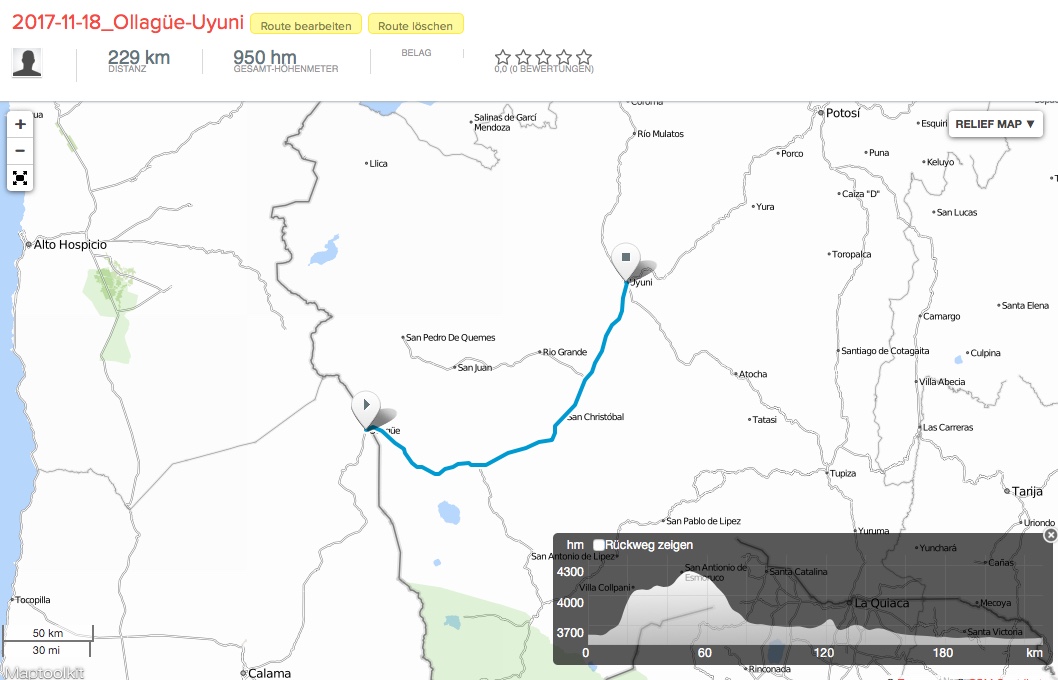The width and height of the screenshot is (1058, 680).
Task: Zoom out of the map
Action: (x=20, y=151)
